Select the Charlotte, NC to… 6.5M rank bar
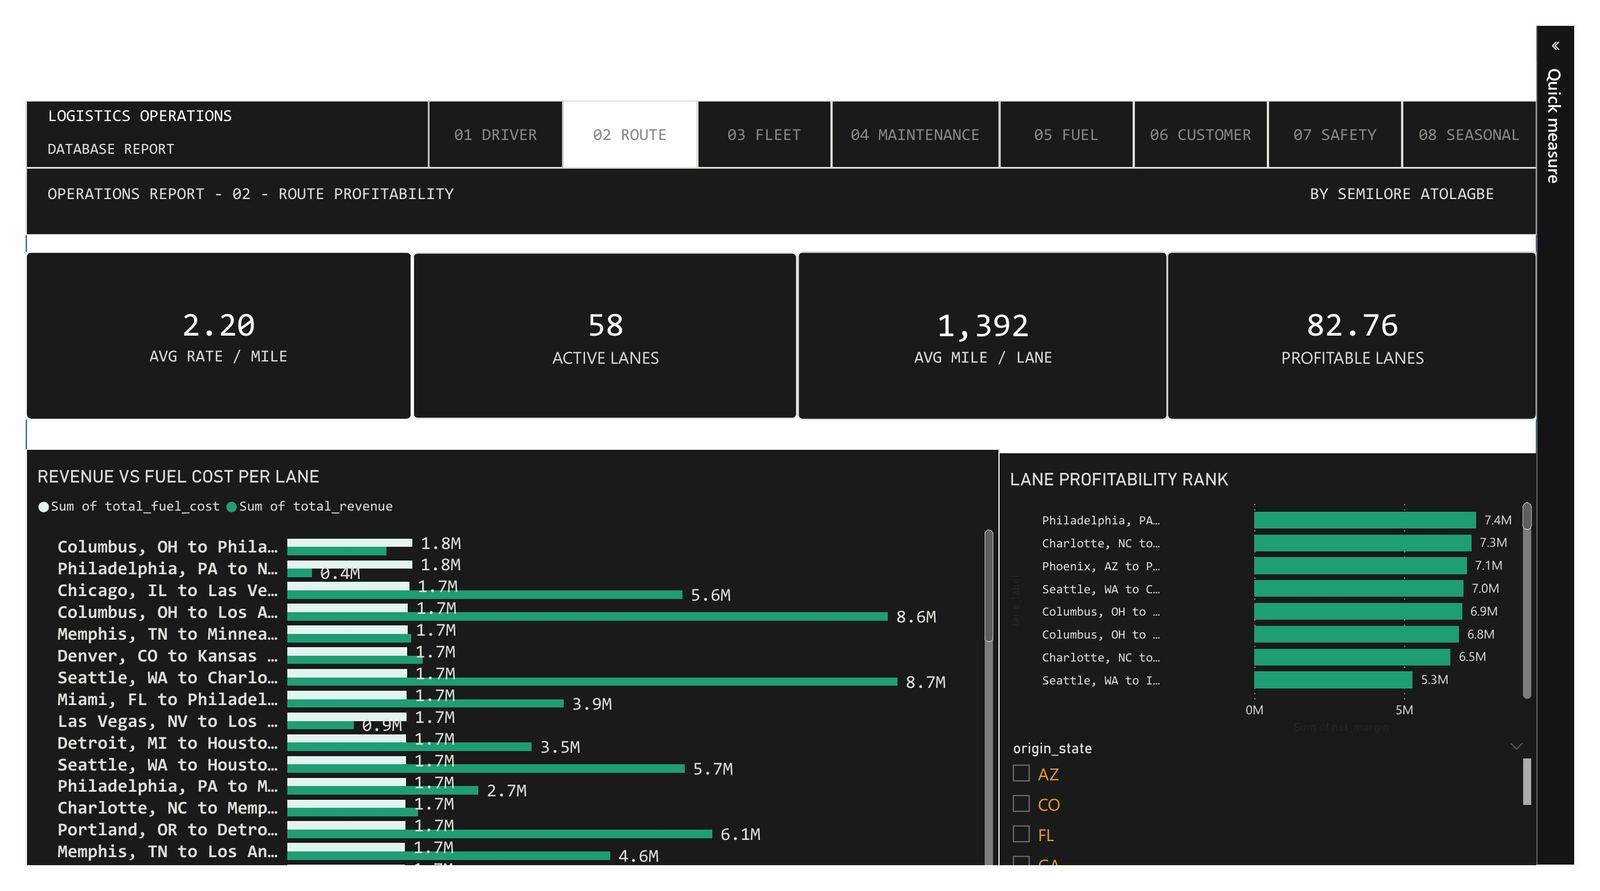The height and width of the screenshot is (891, 1600). tap(1352, 657)
